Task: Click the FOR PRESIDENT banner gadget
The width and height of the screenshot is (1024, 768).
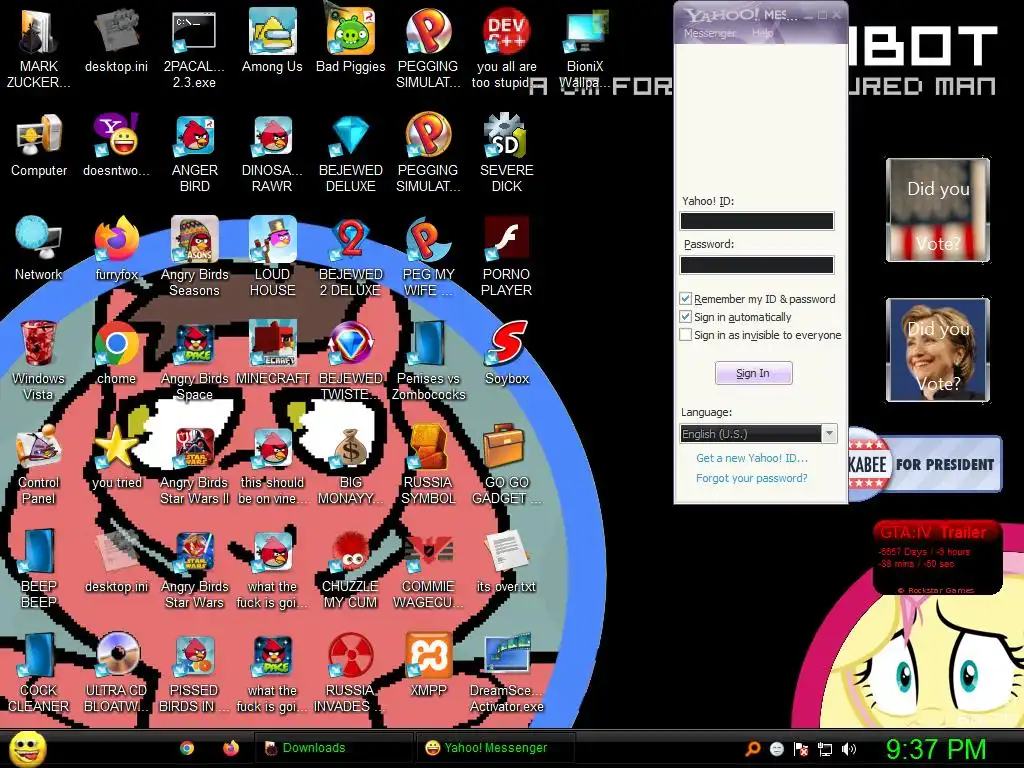Action: click(925, 464)
